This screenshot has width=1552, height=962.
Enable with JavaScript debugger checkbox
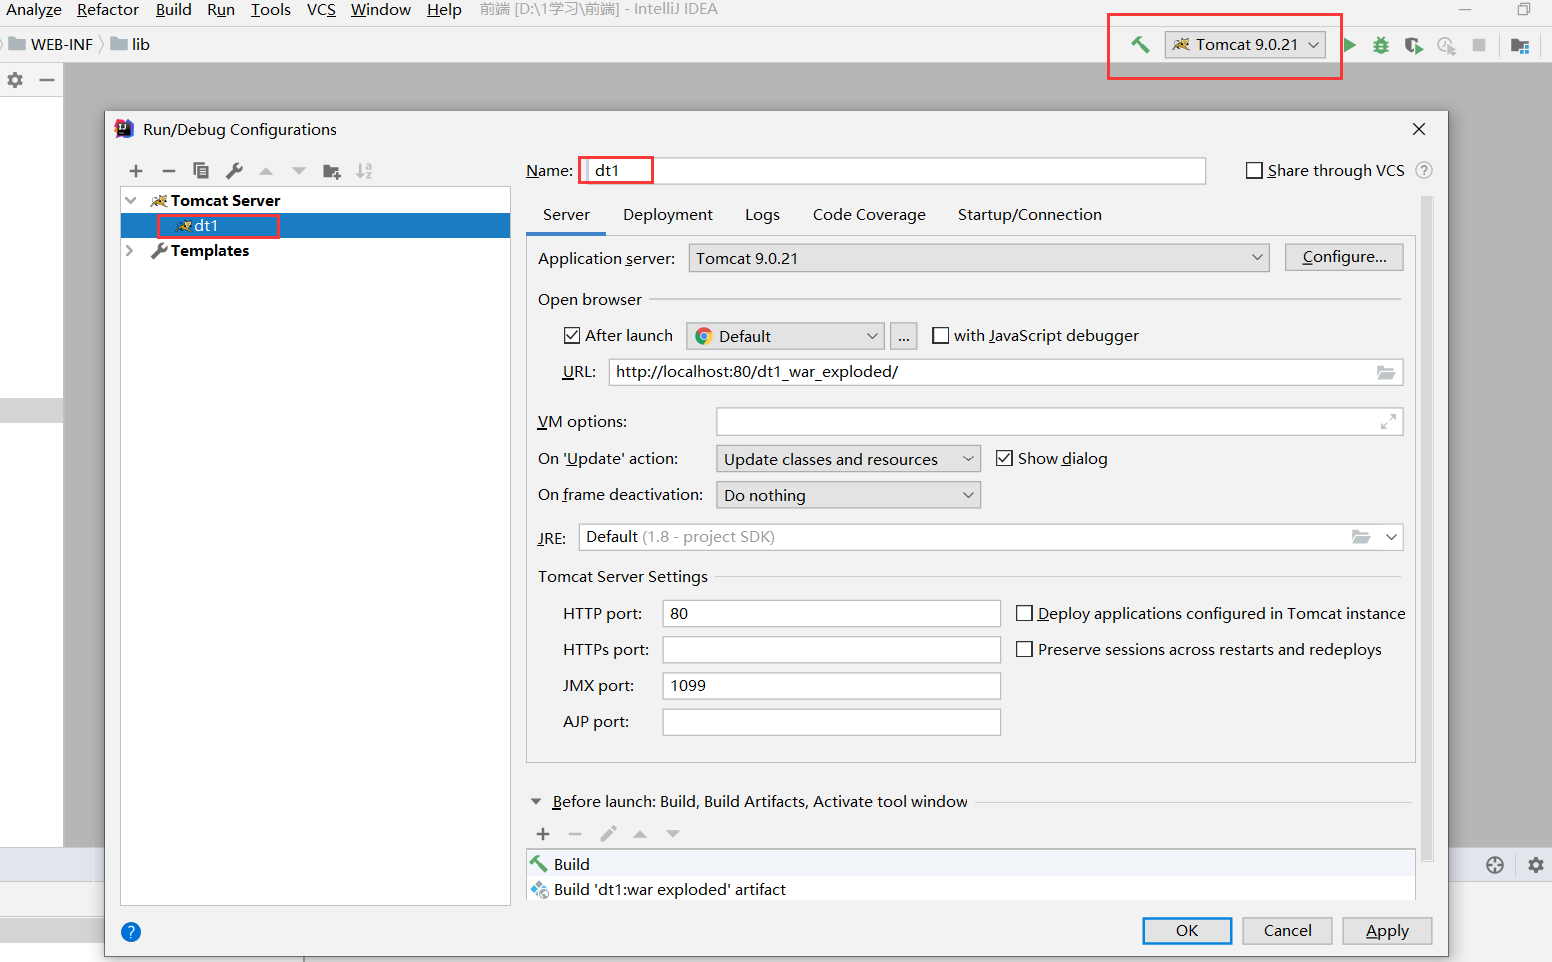coord(940,335)
